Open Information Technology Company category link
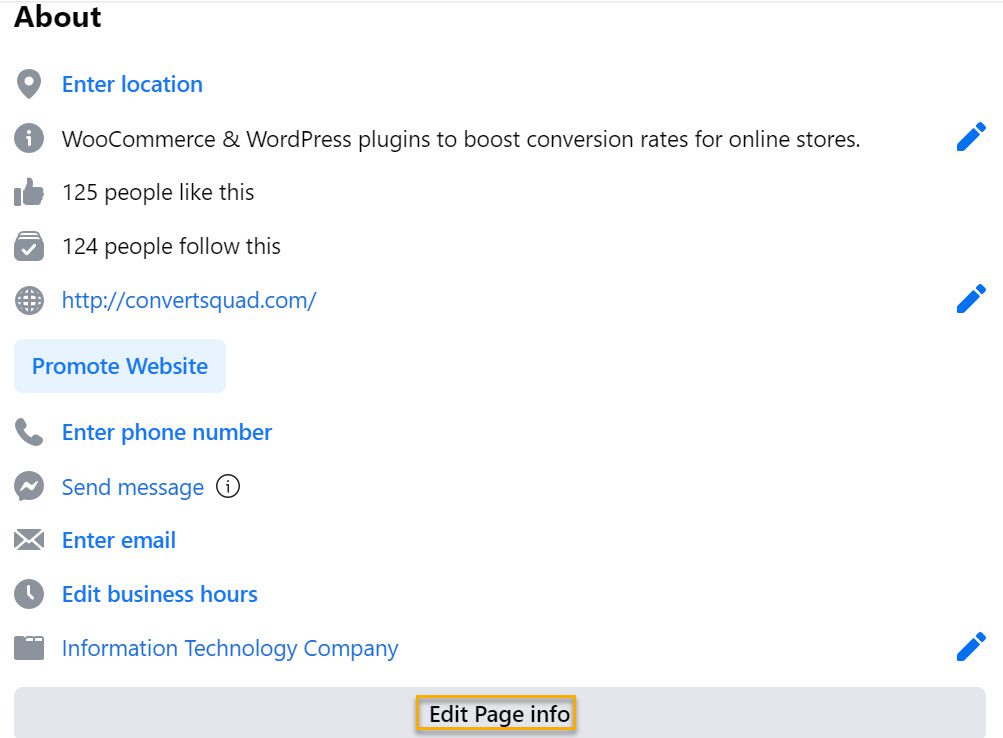 point(230,648)
